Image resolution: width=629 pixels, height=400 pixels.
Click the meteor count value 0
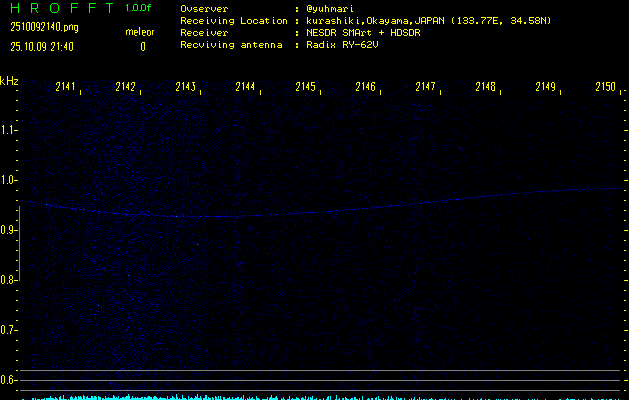(142, 46)
